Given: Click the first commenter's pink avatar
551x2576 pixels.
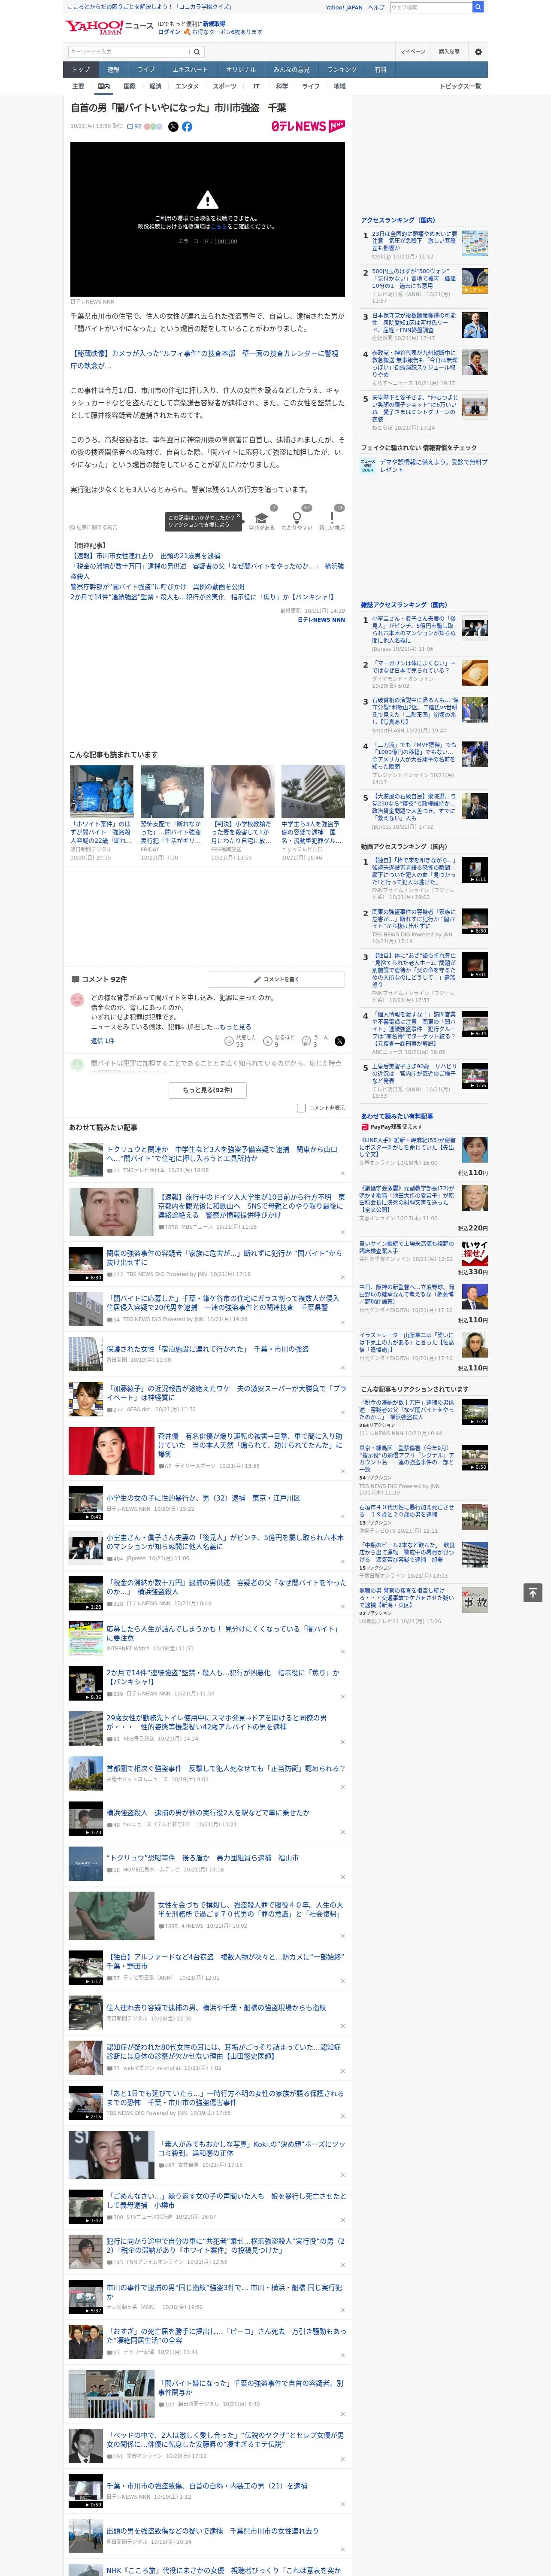Looking at the screenshot, I should coord(77,1000).
